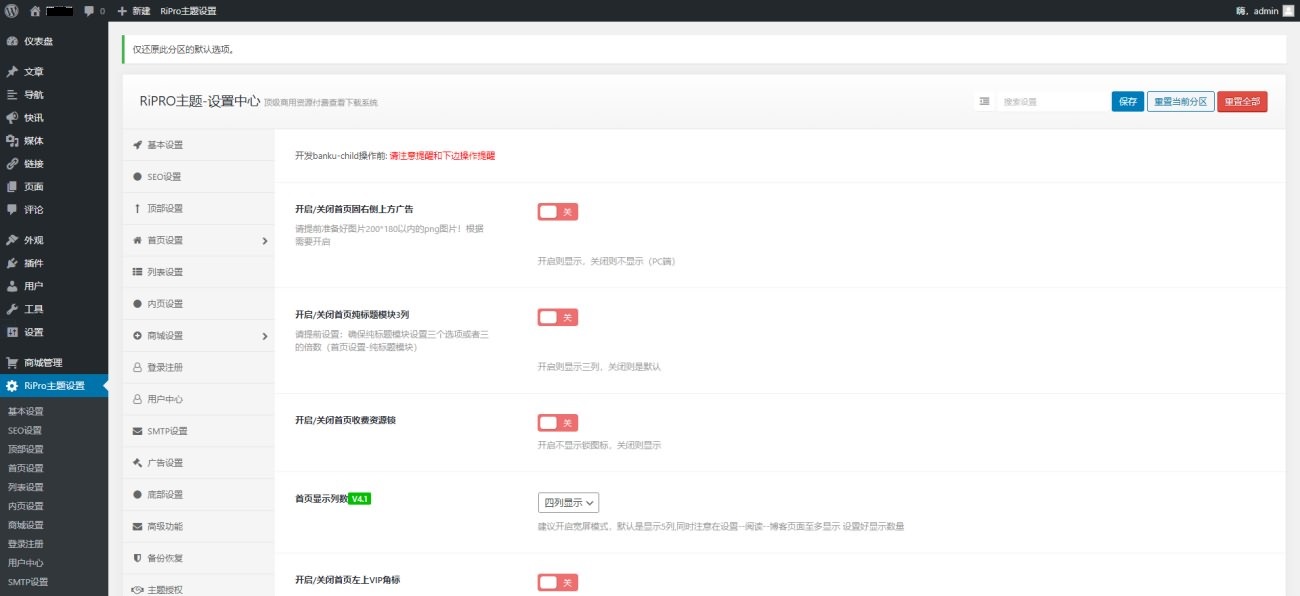Click the 用户 person icon in the sidebar
Viewport: 1300px width, 596px height.
[x=12, y=286]
